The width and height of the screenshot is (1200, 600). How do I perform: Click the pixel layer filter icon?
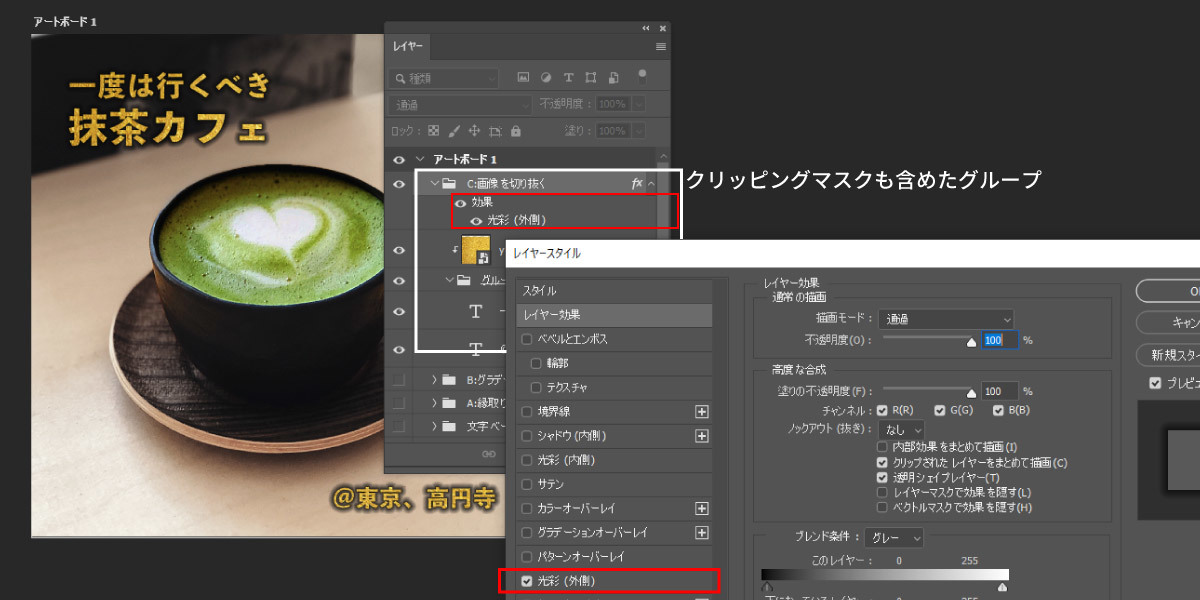523,78
